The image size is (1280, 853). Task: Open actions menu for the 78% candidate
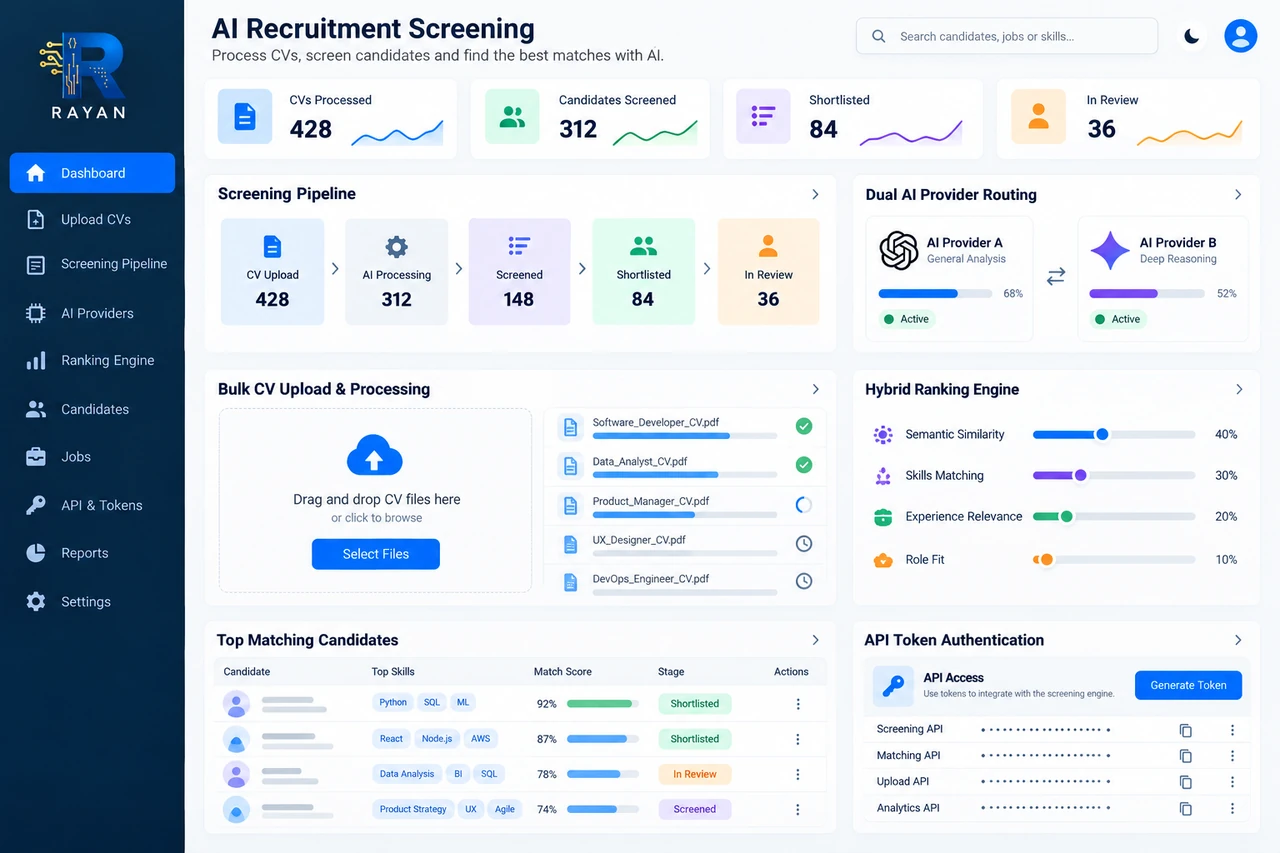point(798,774)
